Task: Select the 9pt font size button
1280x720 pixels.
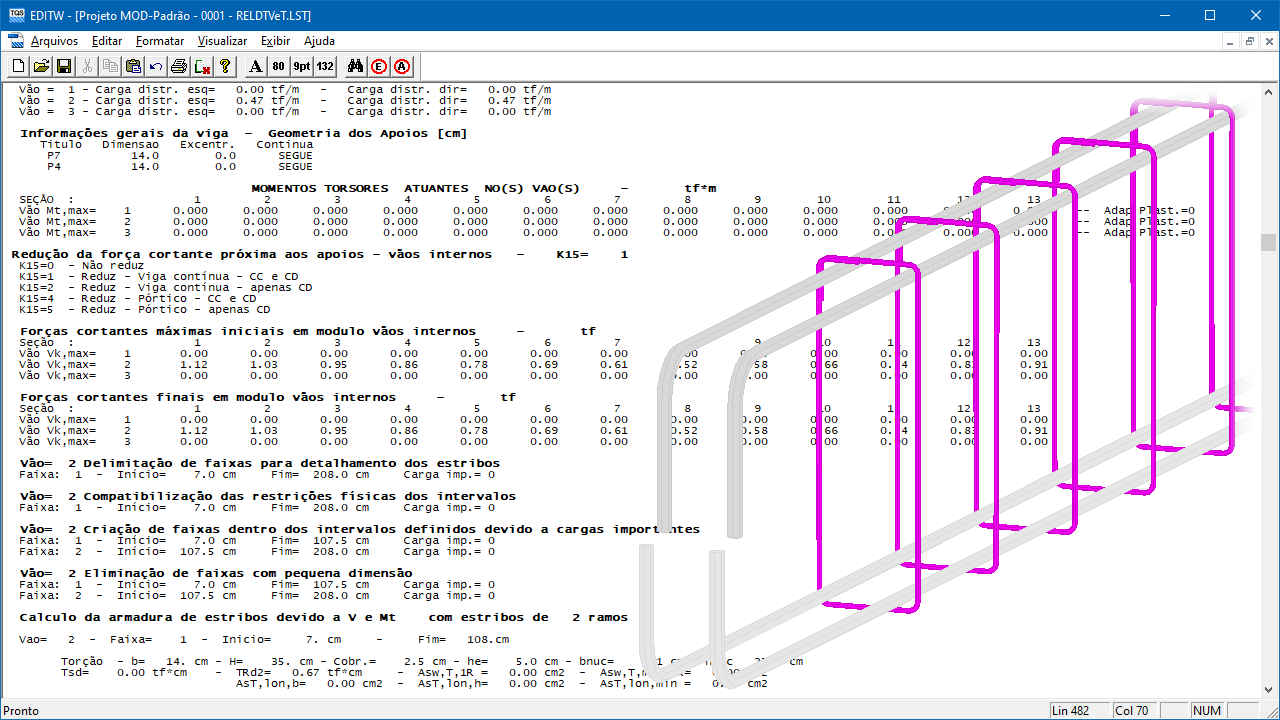Action: coord(302,66)
